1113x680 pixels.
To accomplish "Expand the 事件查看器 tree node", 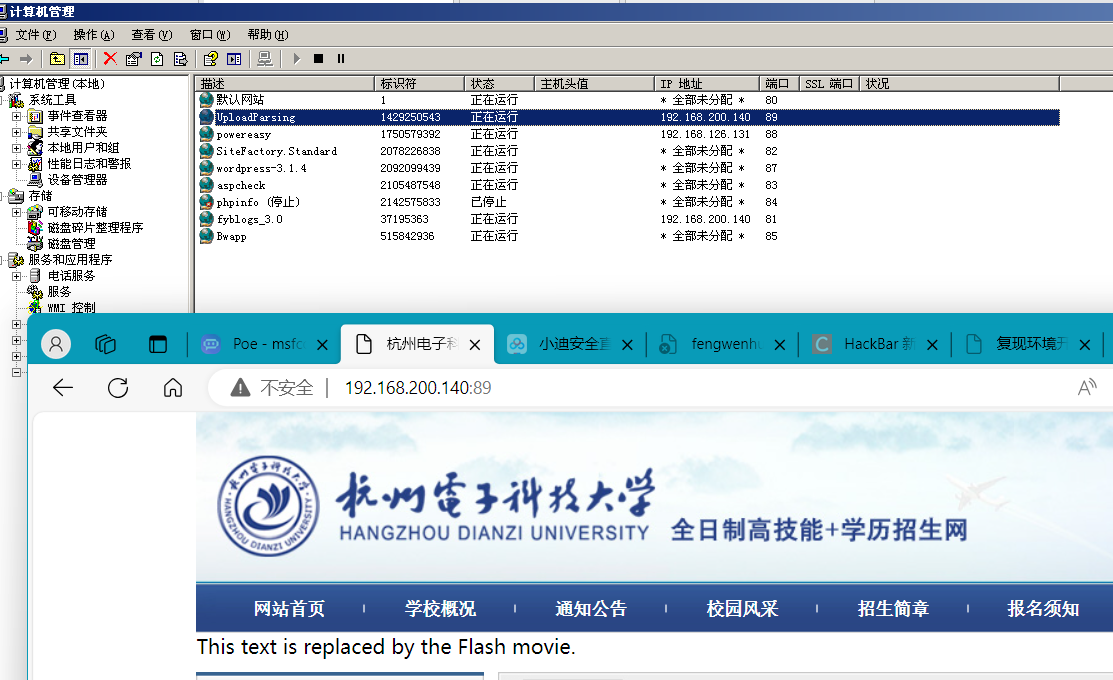I will point(14,117).
